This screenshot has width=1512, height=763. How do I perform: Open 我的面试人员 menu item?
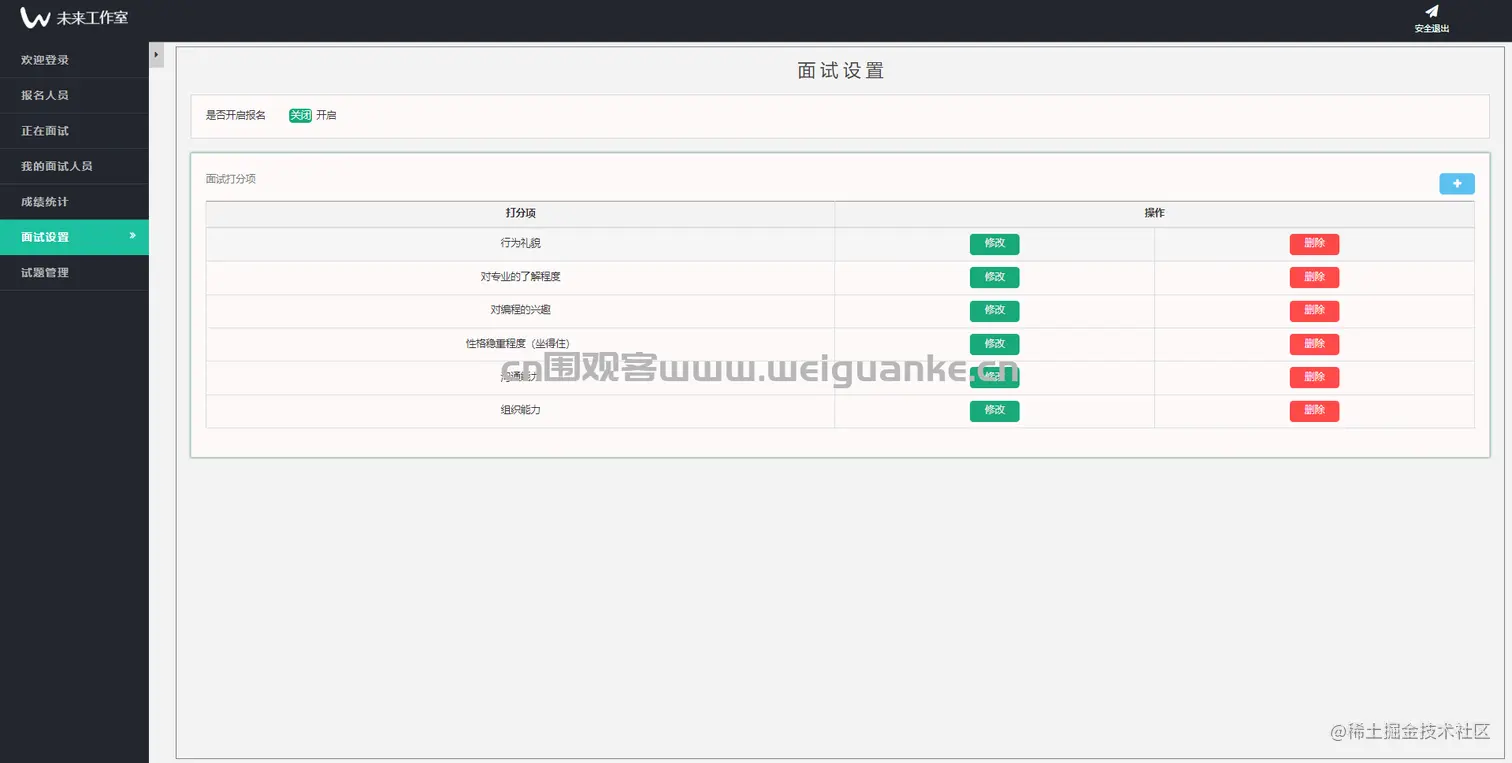click(x=74, y=166)
